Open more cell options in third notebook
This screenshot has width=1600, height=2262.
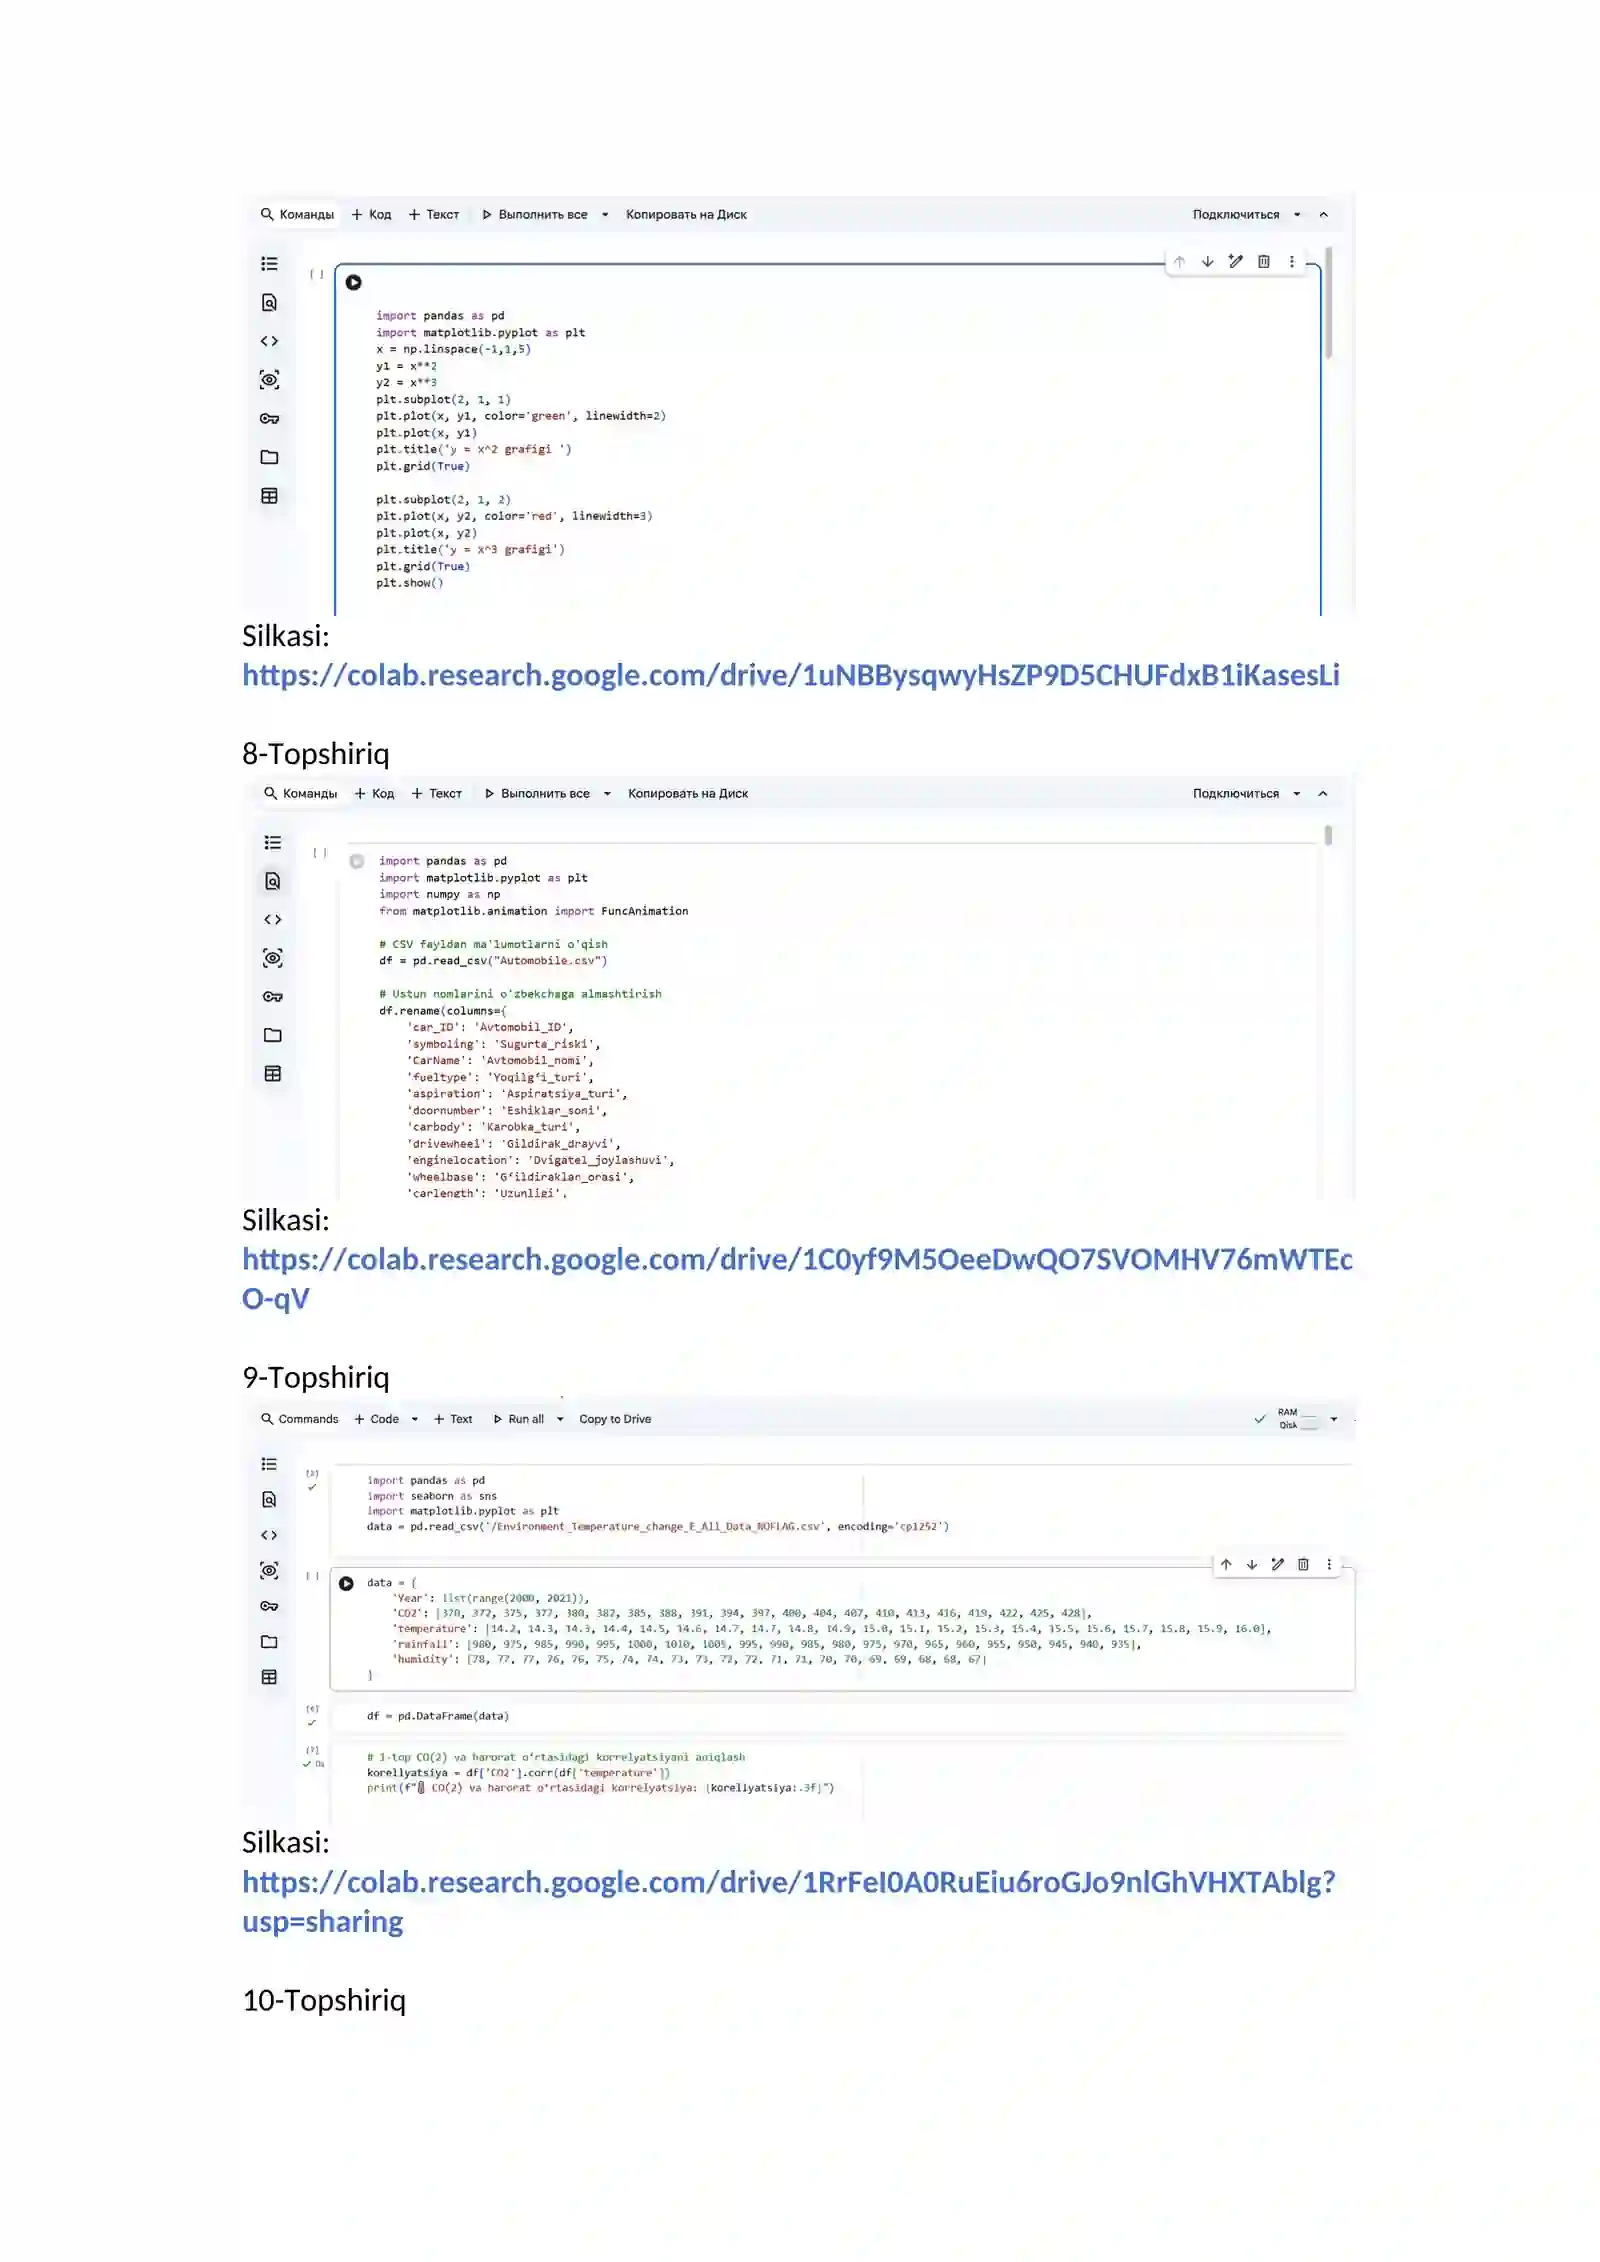pos(1328,1565)
